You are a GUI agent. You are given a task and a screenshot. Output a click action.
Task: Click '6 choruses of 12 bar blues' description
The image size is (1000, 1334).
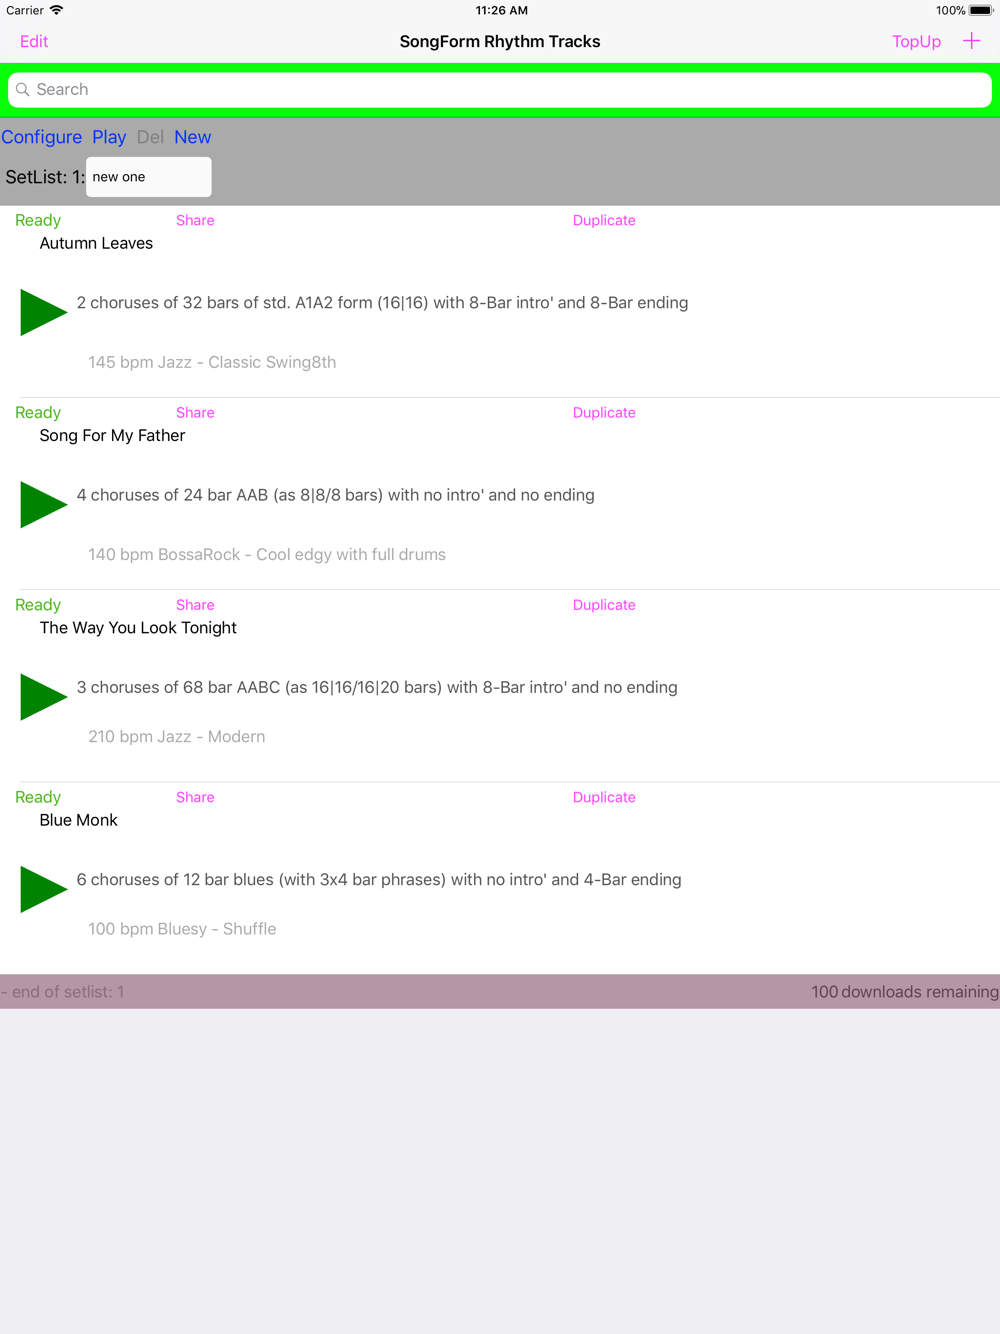(379, 880)
